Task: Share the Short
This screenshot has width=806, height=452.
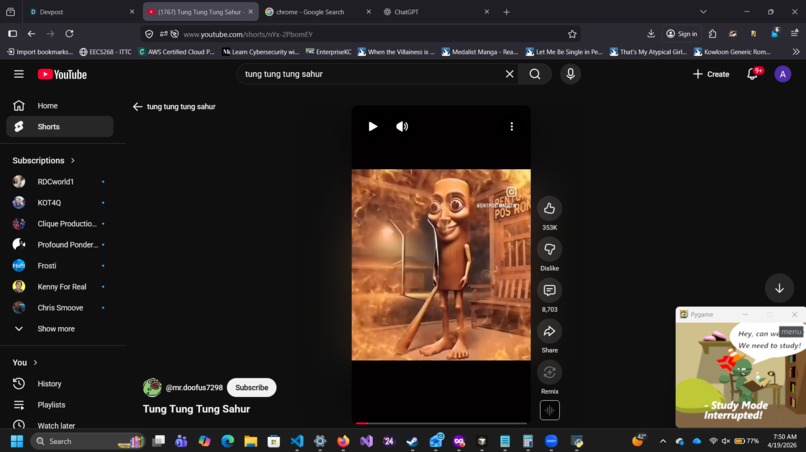Action: pyautogui.click(x=549, y=331)
